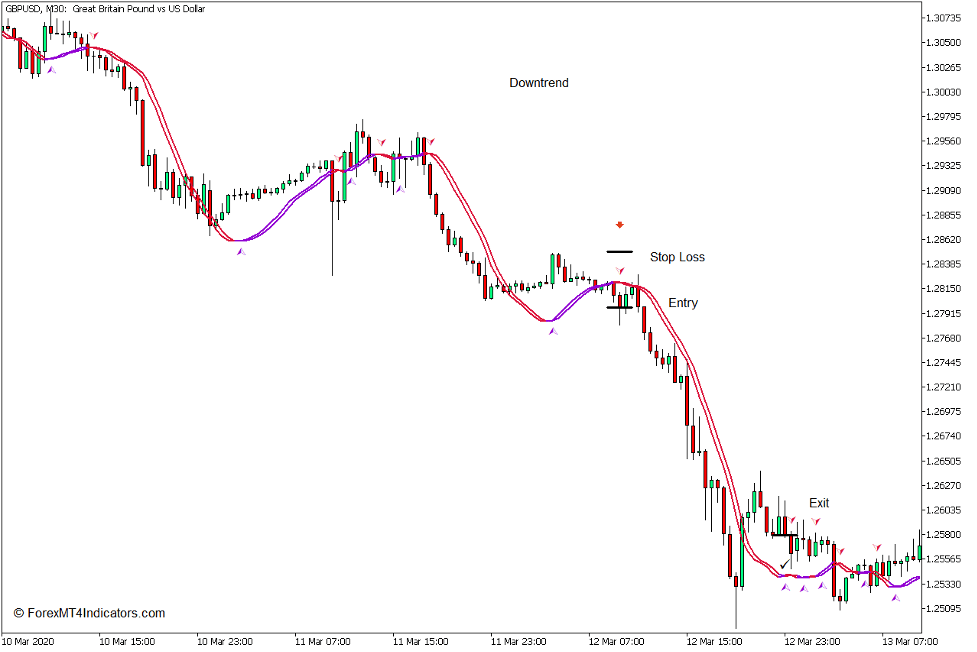This screenshot has width=977, height=652.
Task: Click the Downtrend annotation text
Action: (x=538, y=83)
